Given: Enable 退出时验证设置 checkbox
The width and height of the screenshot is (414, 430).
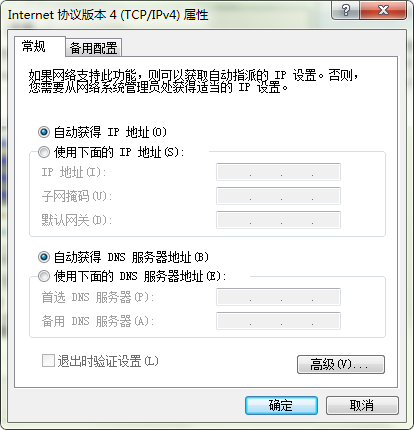Looking at the screenshot, I should pos(48,361).
